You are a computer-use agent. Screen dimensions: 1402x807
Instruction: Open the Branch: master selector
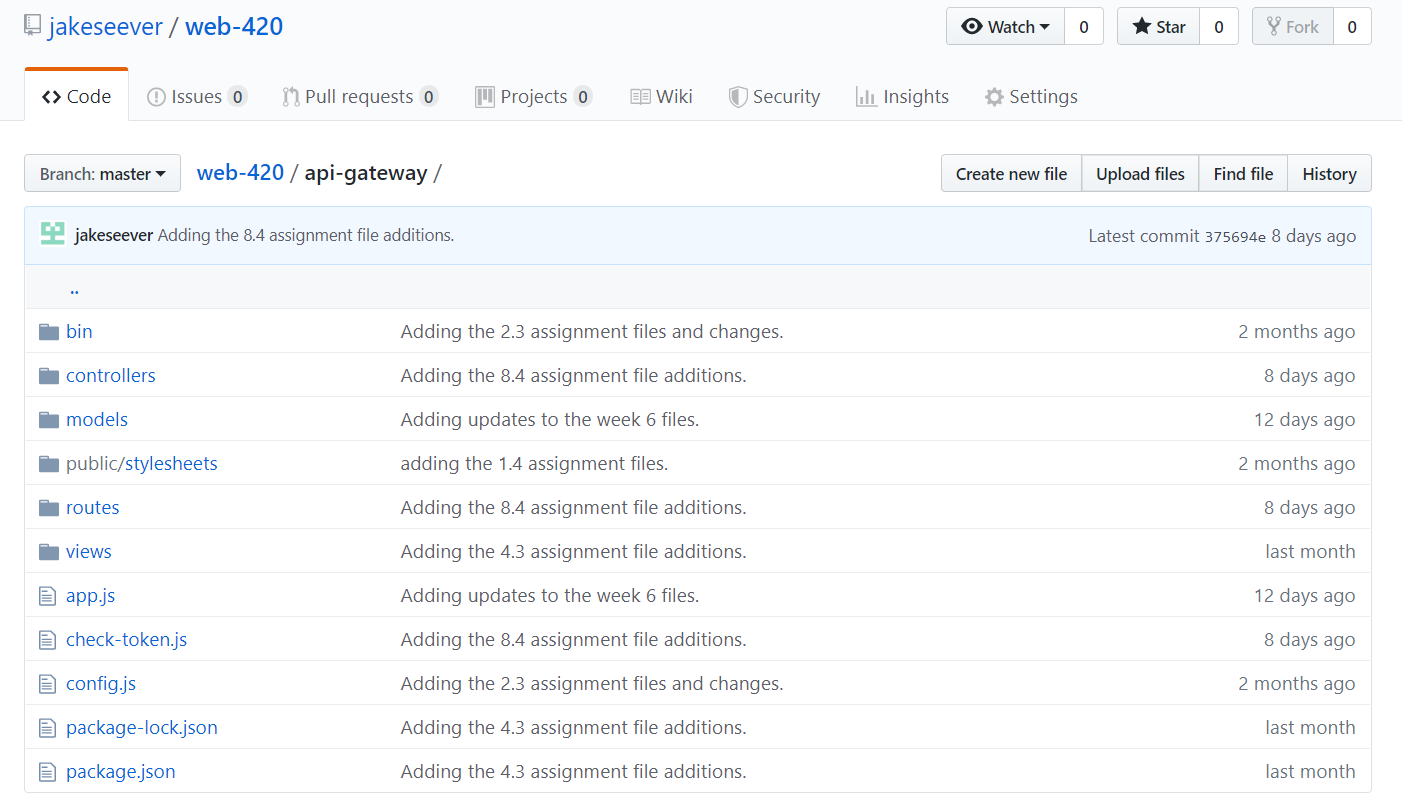coord(102,173)
